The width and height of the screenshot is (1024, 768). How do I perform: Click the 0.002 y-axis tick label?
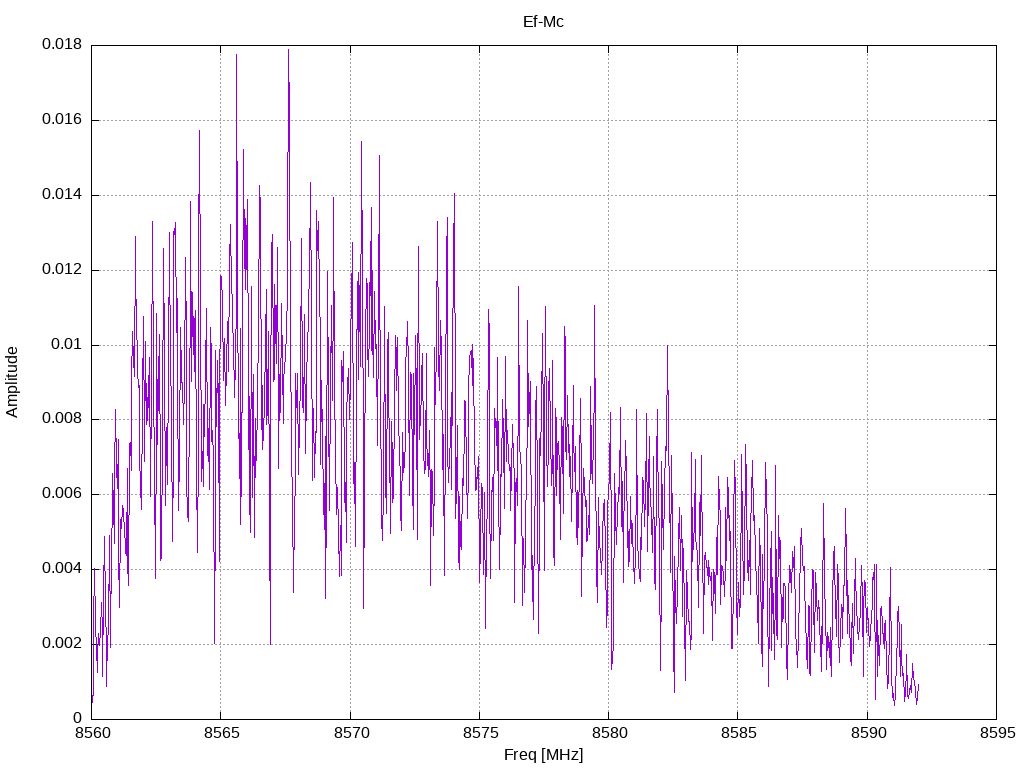[62, 643]
